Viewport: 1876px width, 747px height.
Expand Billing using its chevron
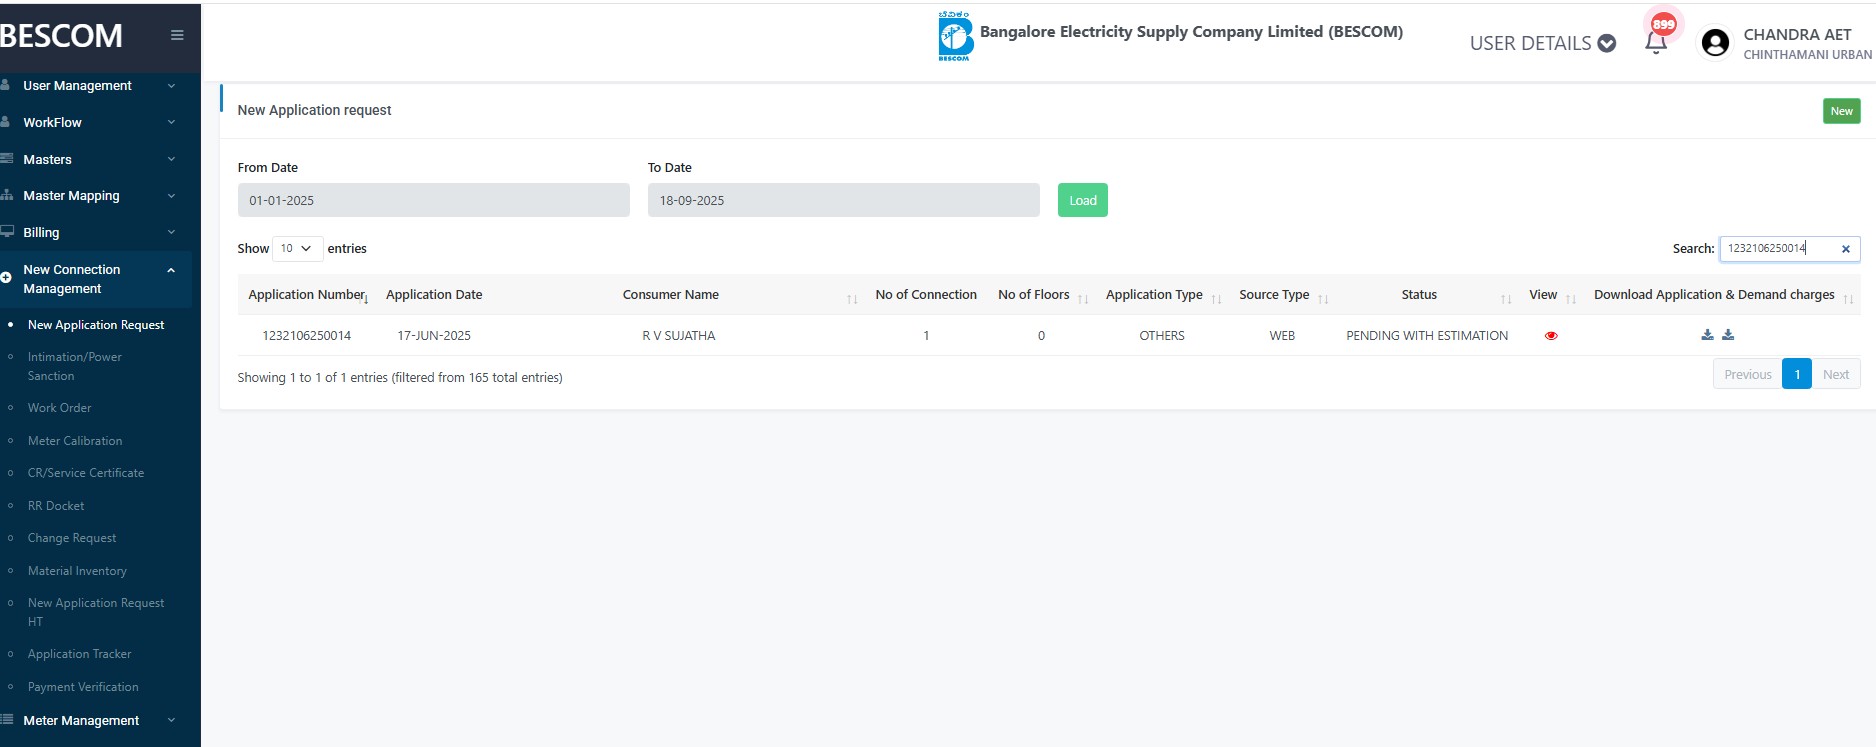click(x=171, y=232)
